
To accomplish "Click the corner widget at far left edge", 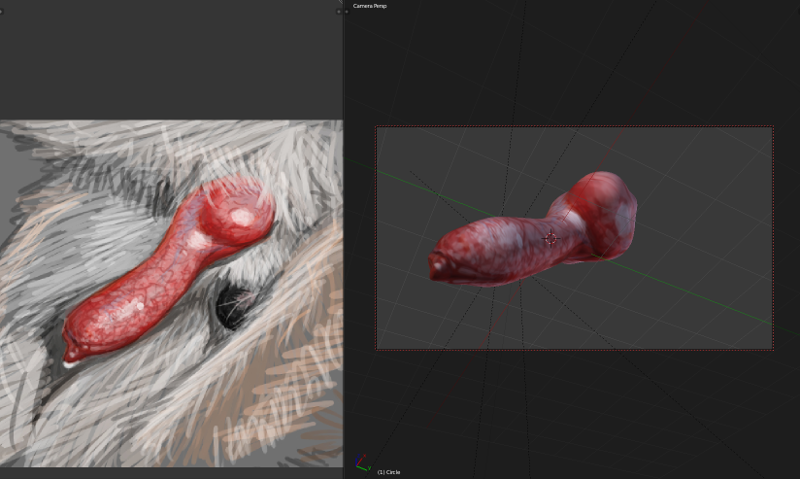I will pyautogui.click(x=2, y=11).
